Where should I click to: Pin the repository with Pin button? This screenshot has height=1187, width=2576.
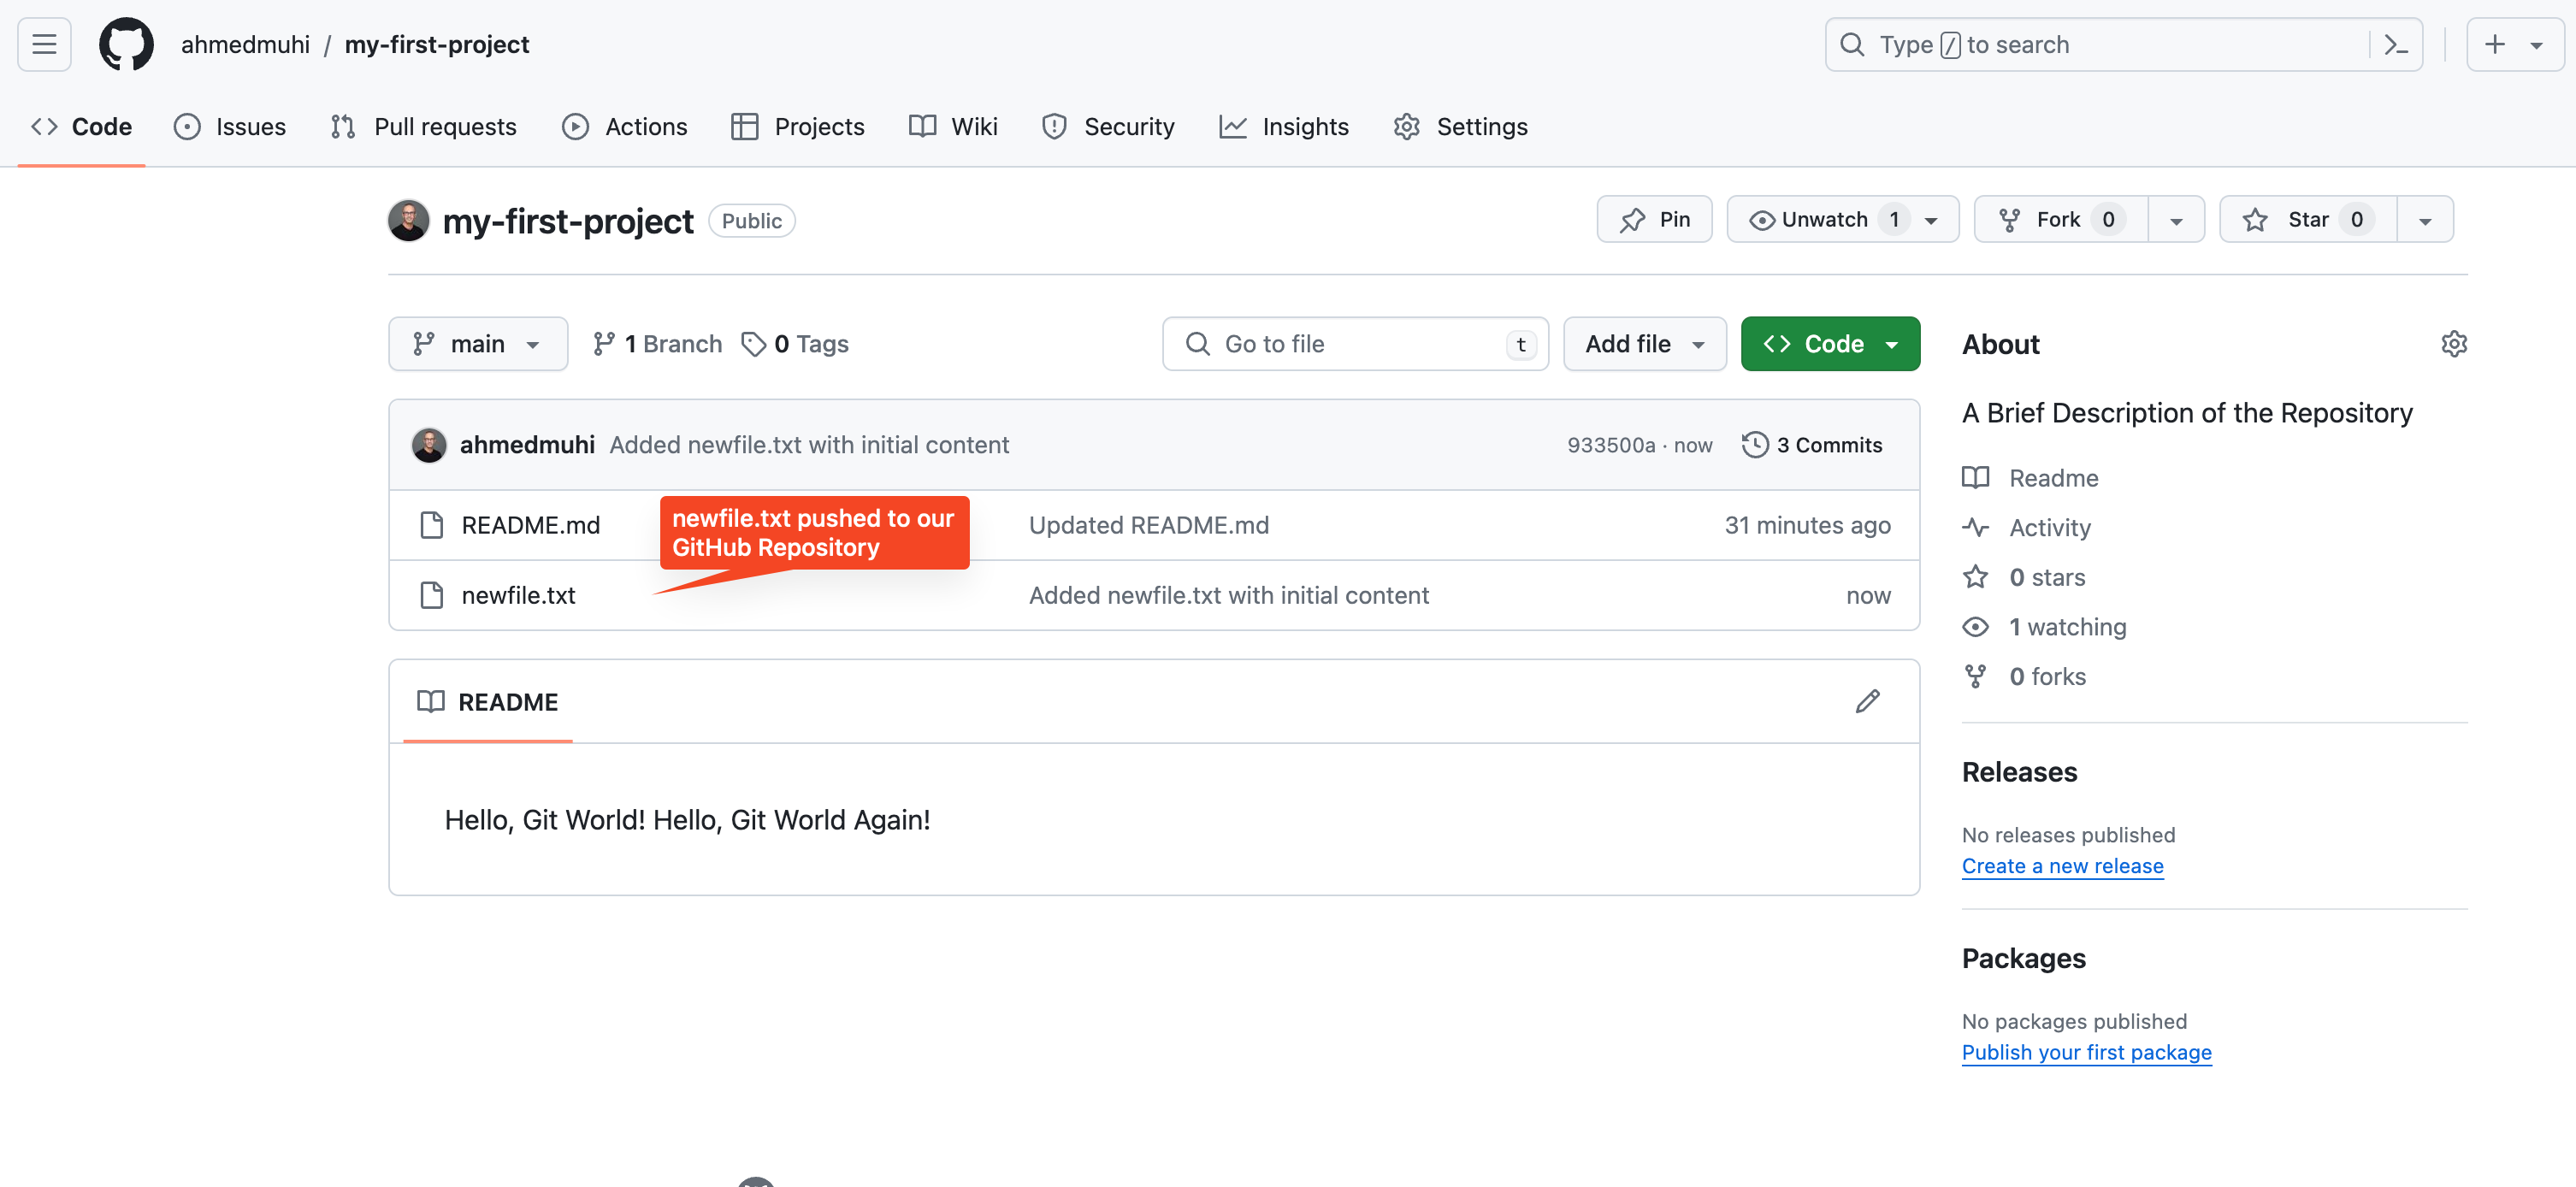tap(1654, 219)
